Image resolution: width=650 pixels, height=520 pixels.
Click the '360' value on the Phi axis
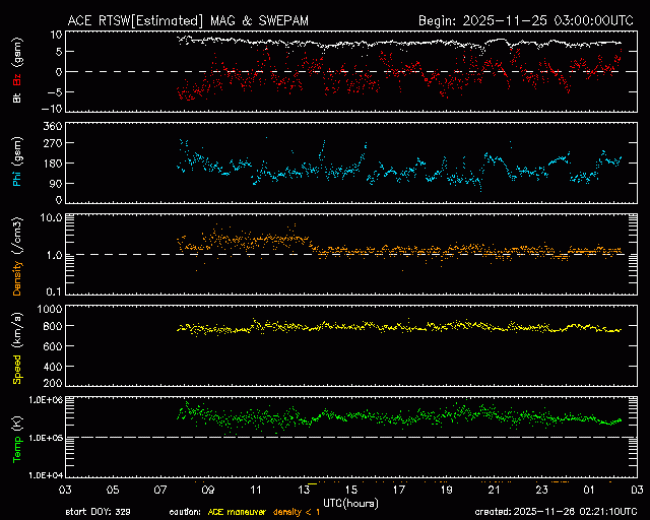pos(52,126)
